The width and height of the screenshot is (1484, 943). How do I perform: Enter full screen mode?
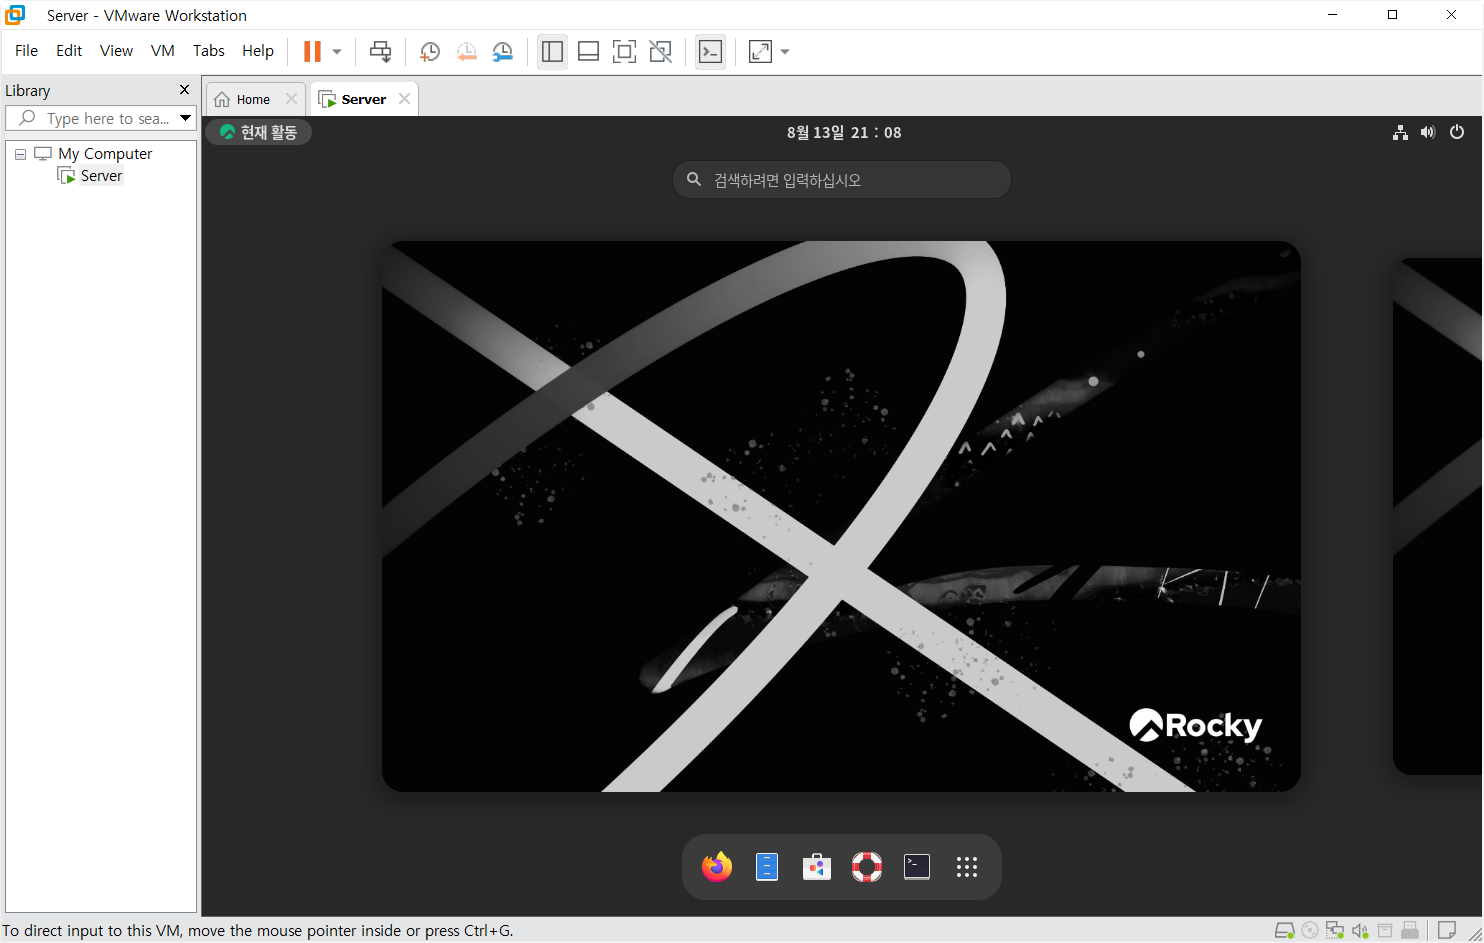[x=624, y=51]
